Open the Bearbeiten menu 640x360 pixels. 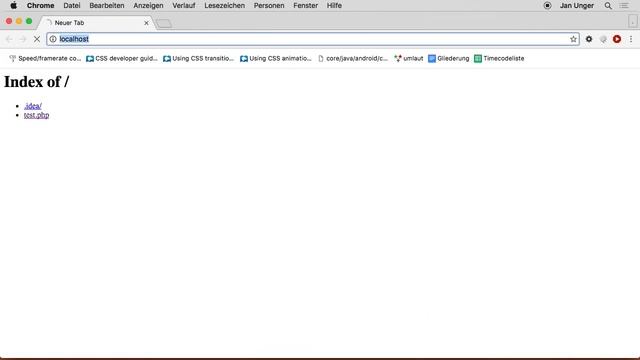tap(107, 6)
